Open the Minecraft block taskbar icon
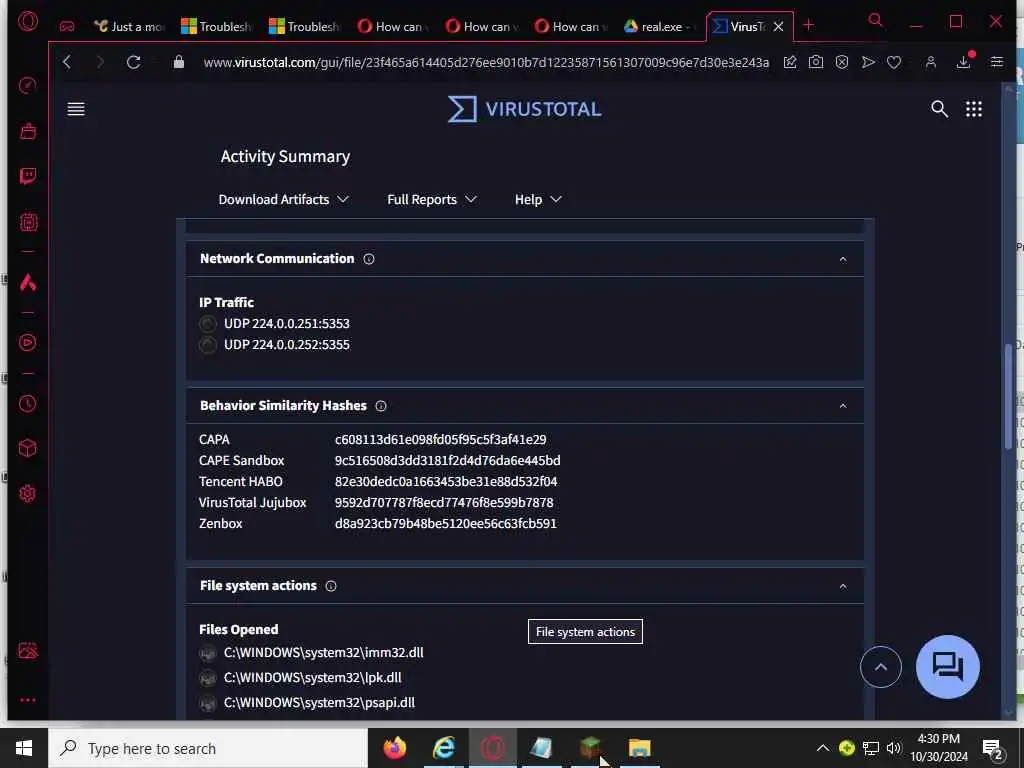This screenshot has height=768, width=1024. (x=590, y=748)
